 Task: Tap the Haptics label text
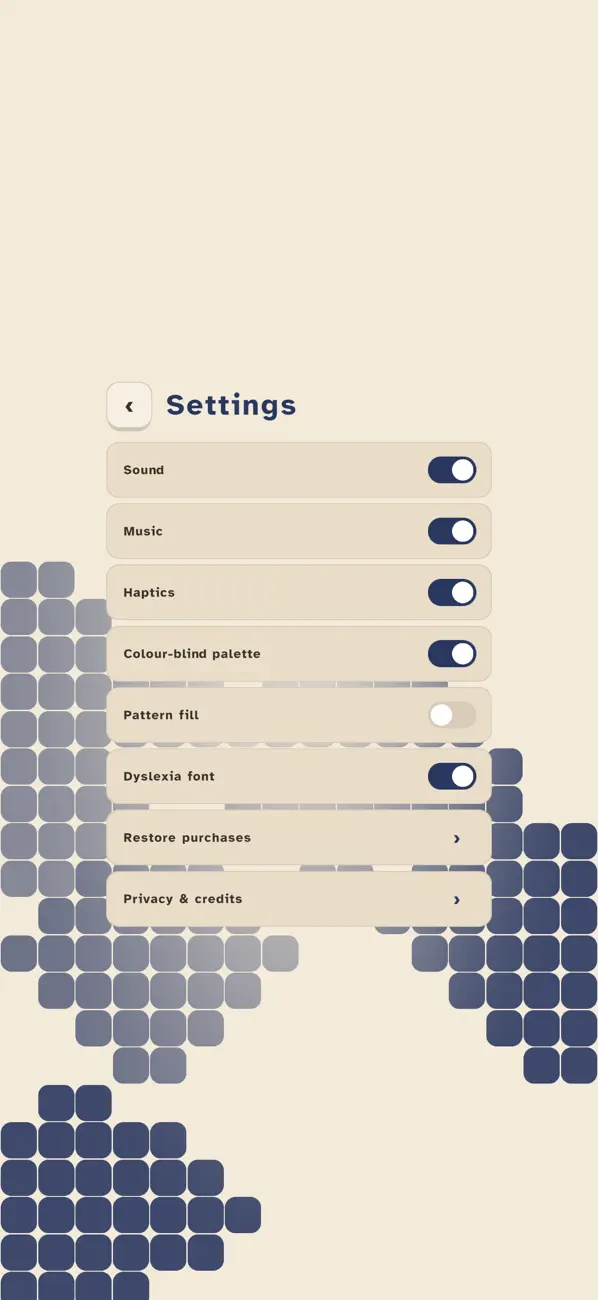[149, 592]
